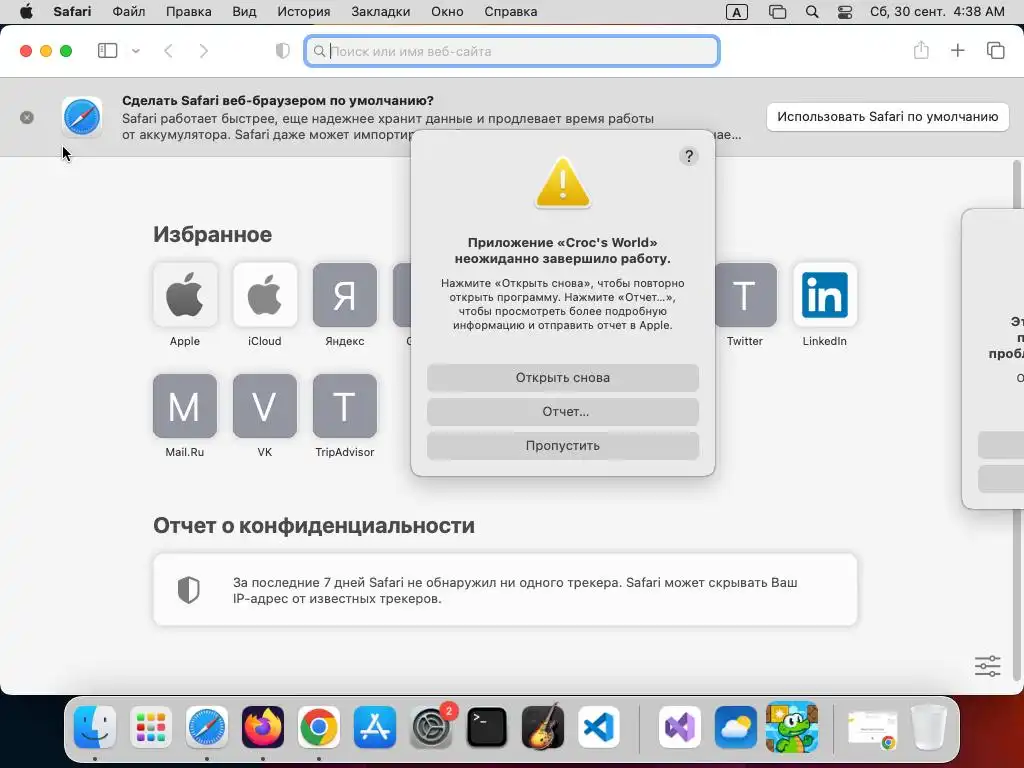Click the Пропустить button
The width and height of the screenshot is (1024, 768).
(563, 445)
